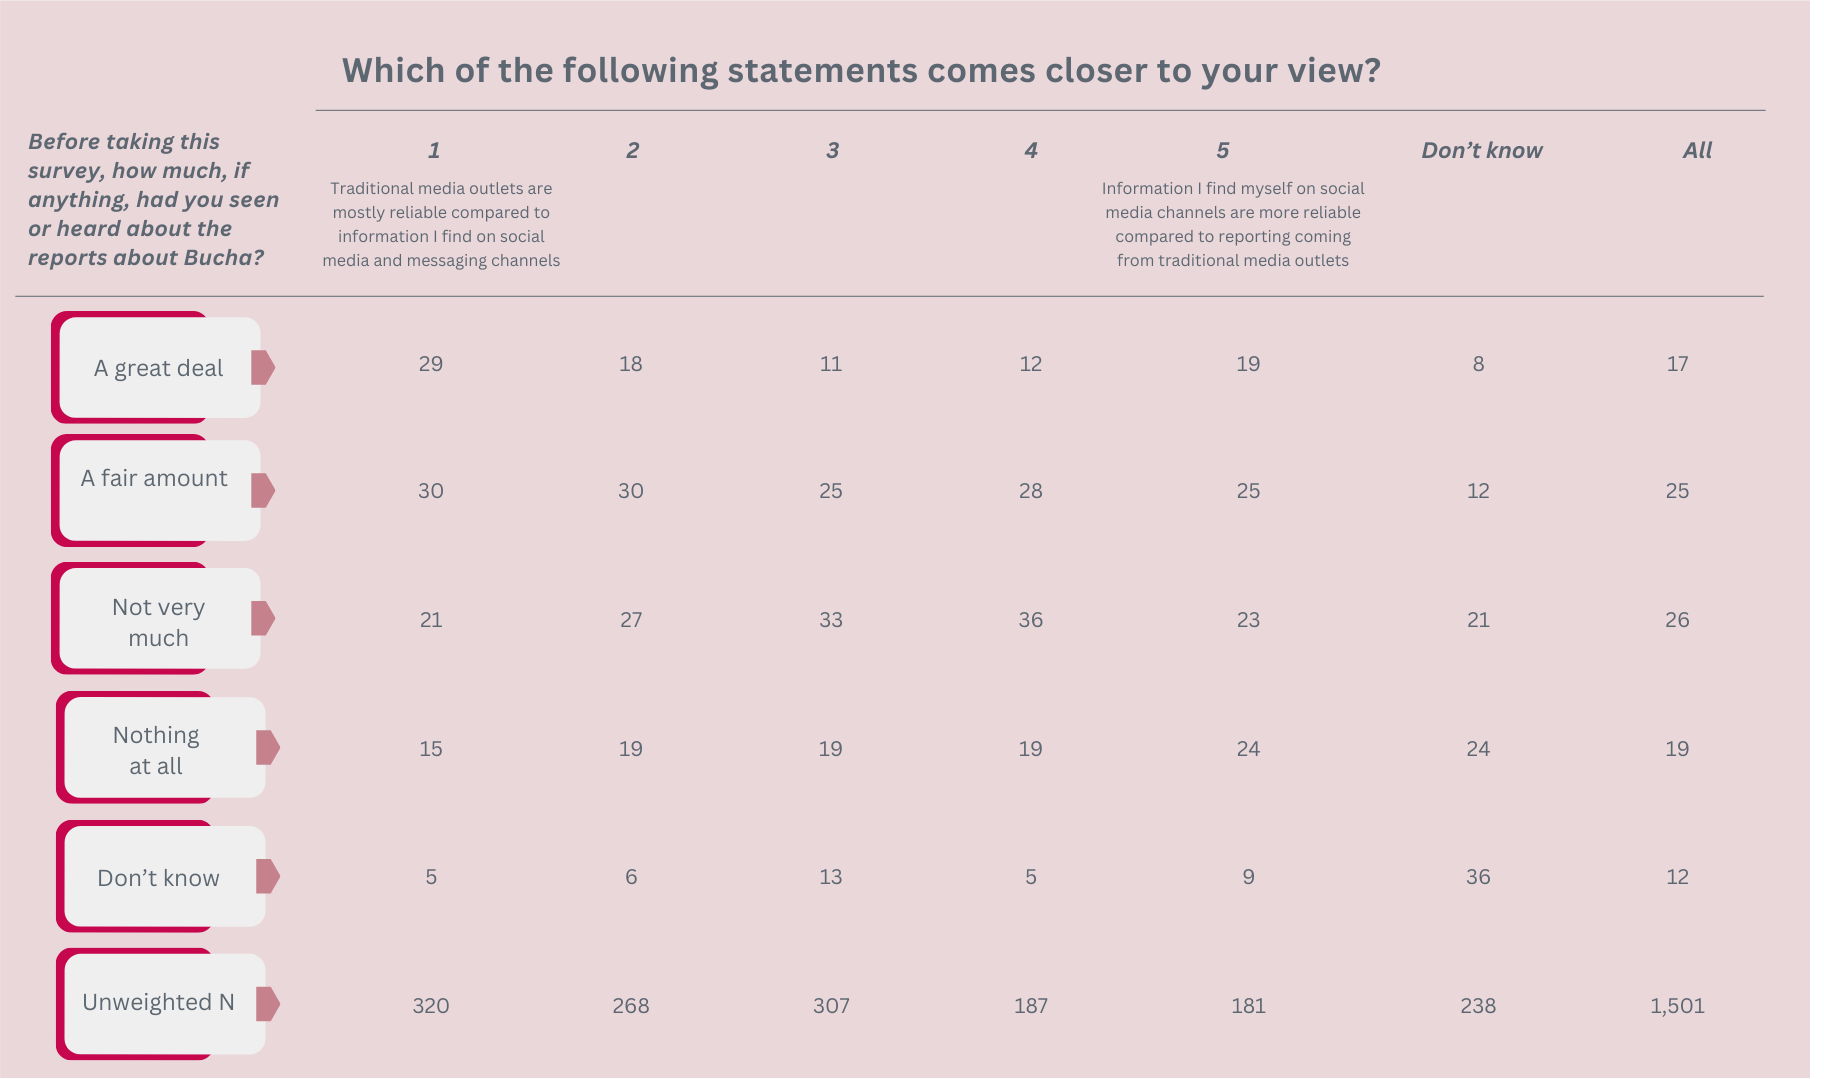Click the 1,501 total unweighted value
This screenshot has height=1079, width=1824.
pyautogui.click(x=1677, y=1006)
